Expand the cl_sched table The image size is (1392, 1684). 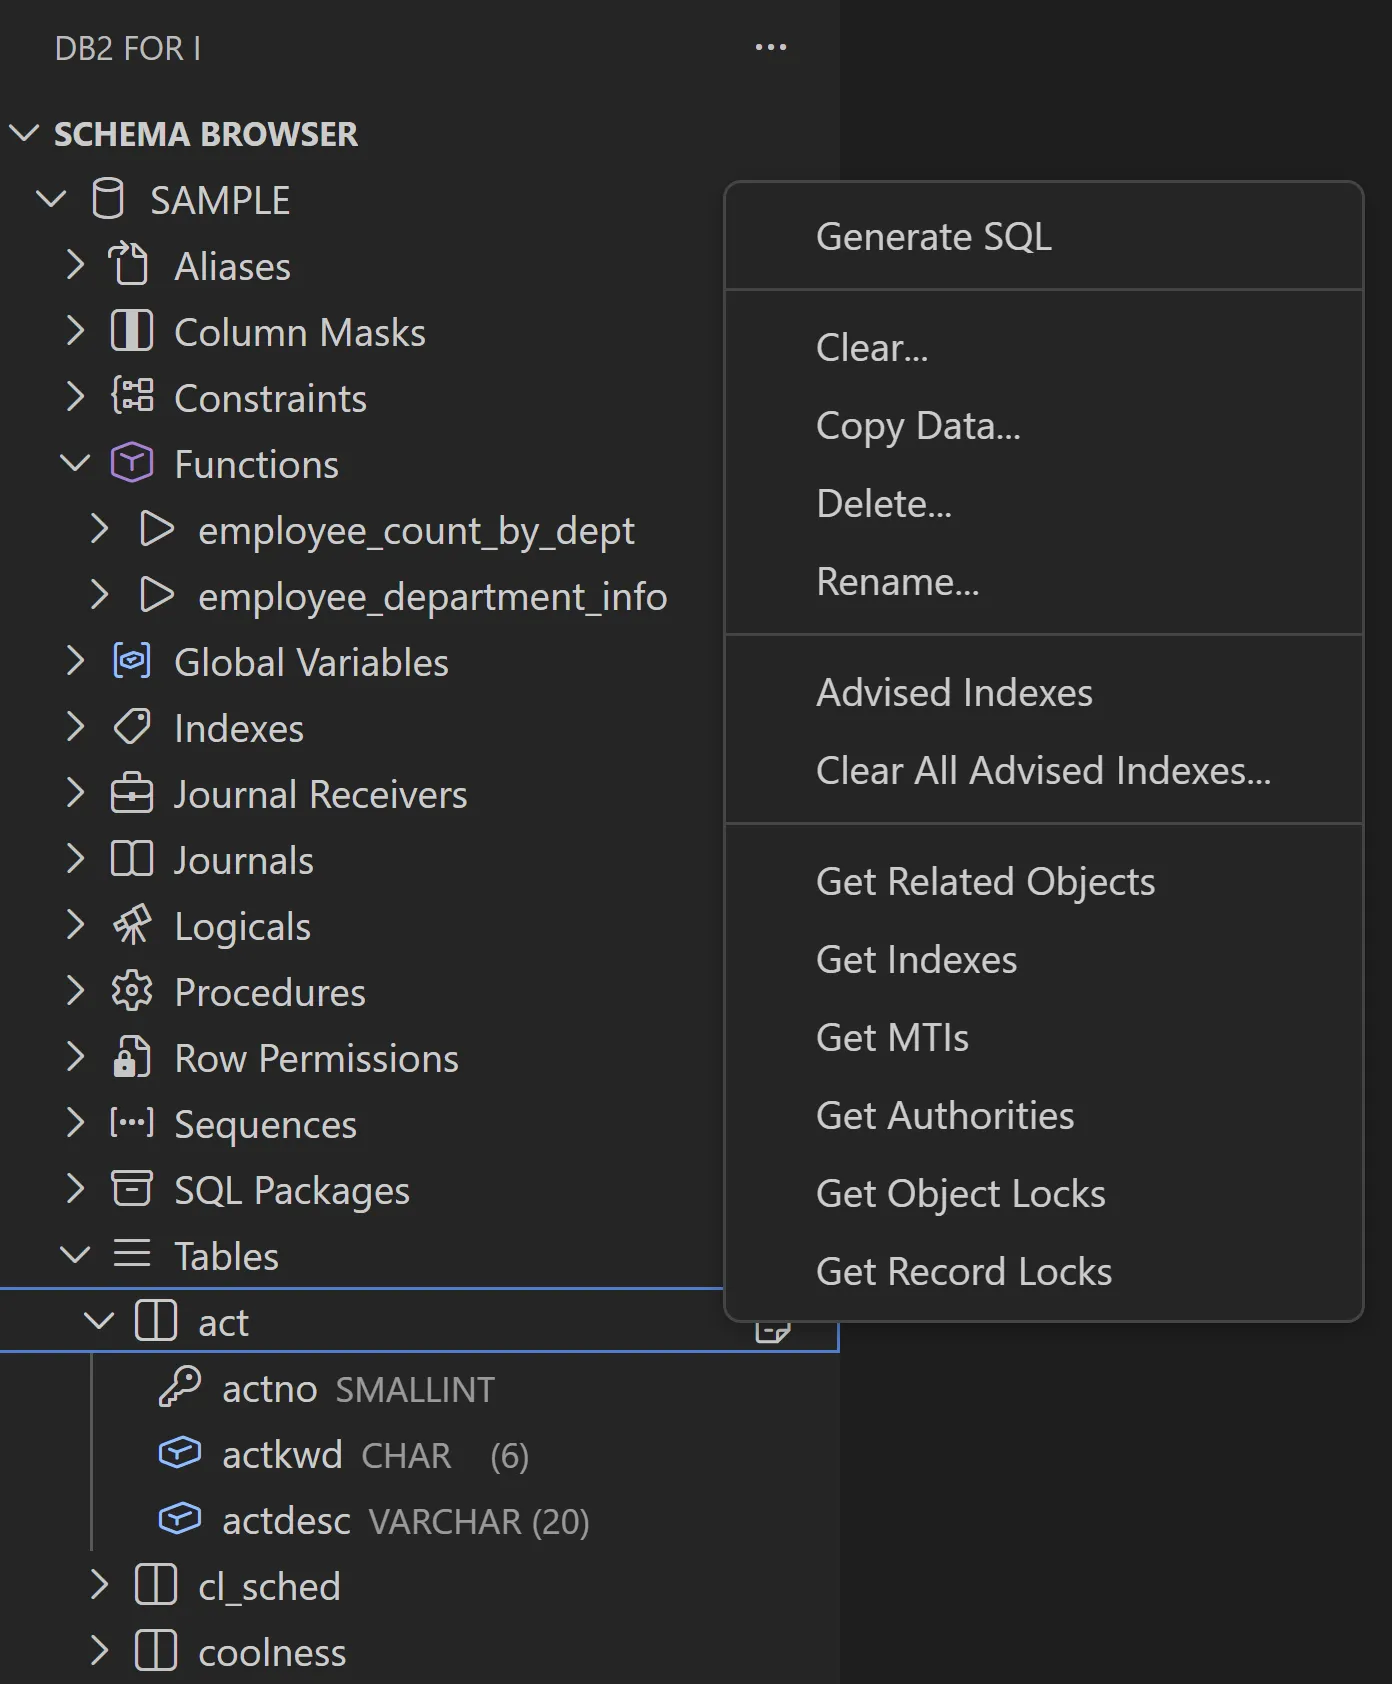(x=99, y=1586)
